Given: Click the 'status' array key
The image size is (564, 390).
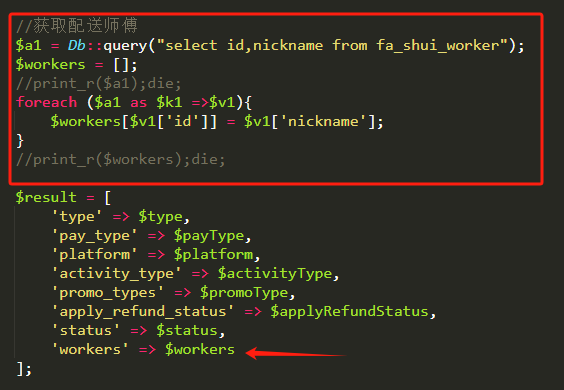Looking at the screenshot, I should pos(86,331).
